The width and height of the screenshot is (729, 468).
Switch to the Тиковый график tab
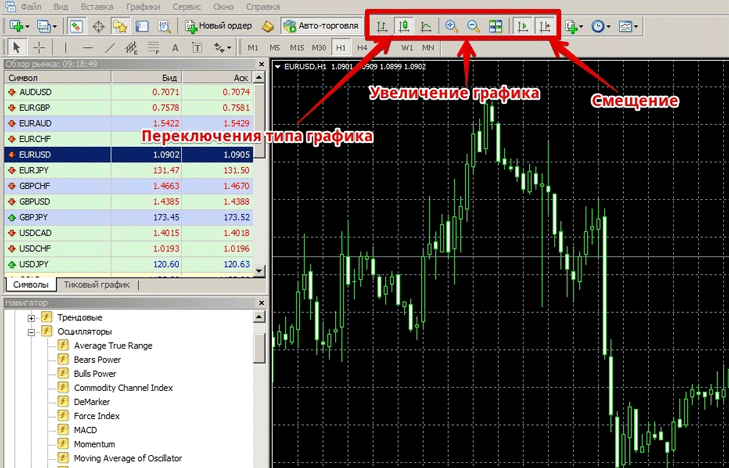[x=97, y=284]
